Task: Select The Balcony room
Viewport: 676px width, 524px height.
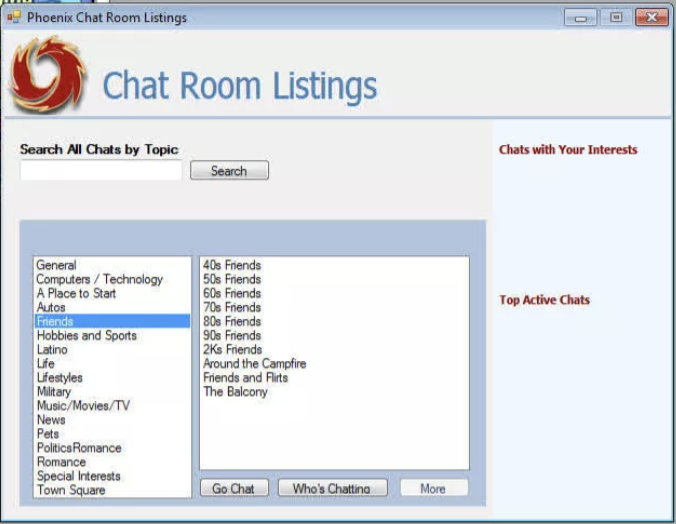Action: coord(334,392)
